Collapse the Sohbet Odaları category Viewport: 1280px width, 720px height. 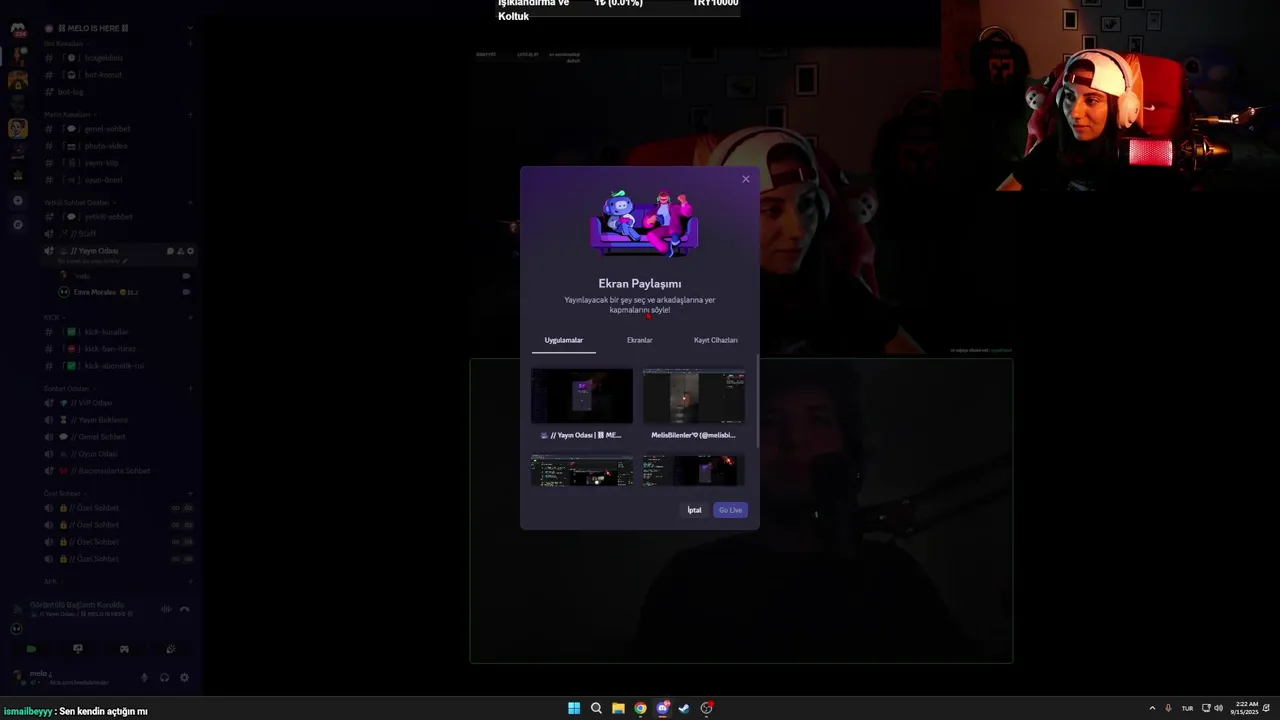click(x=69, y=388)
